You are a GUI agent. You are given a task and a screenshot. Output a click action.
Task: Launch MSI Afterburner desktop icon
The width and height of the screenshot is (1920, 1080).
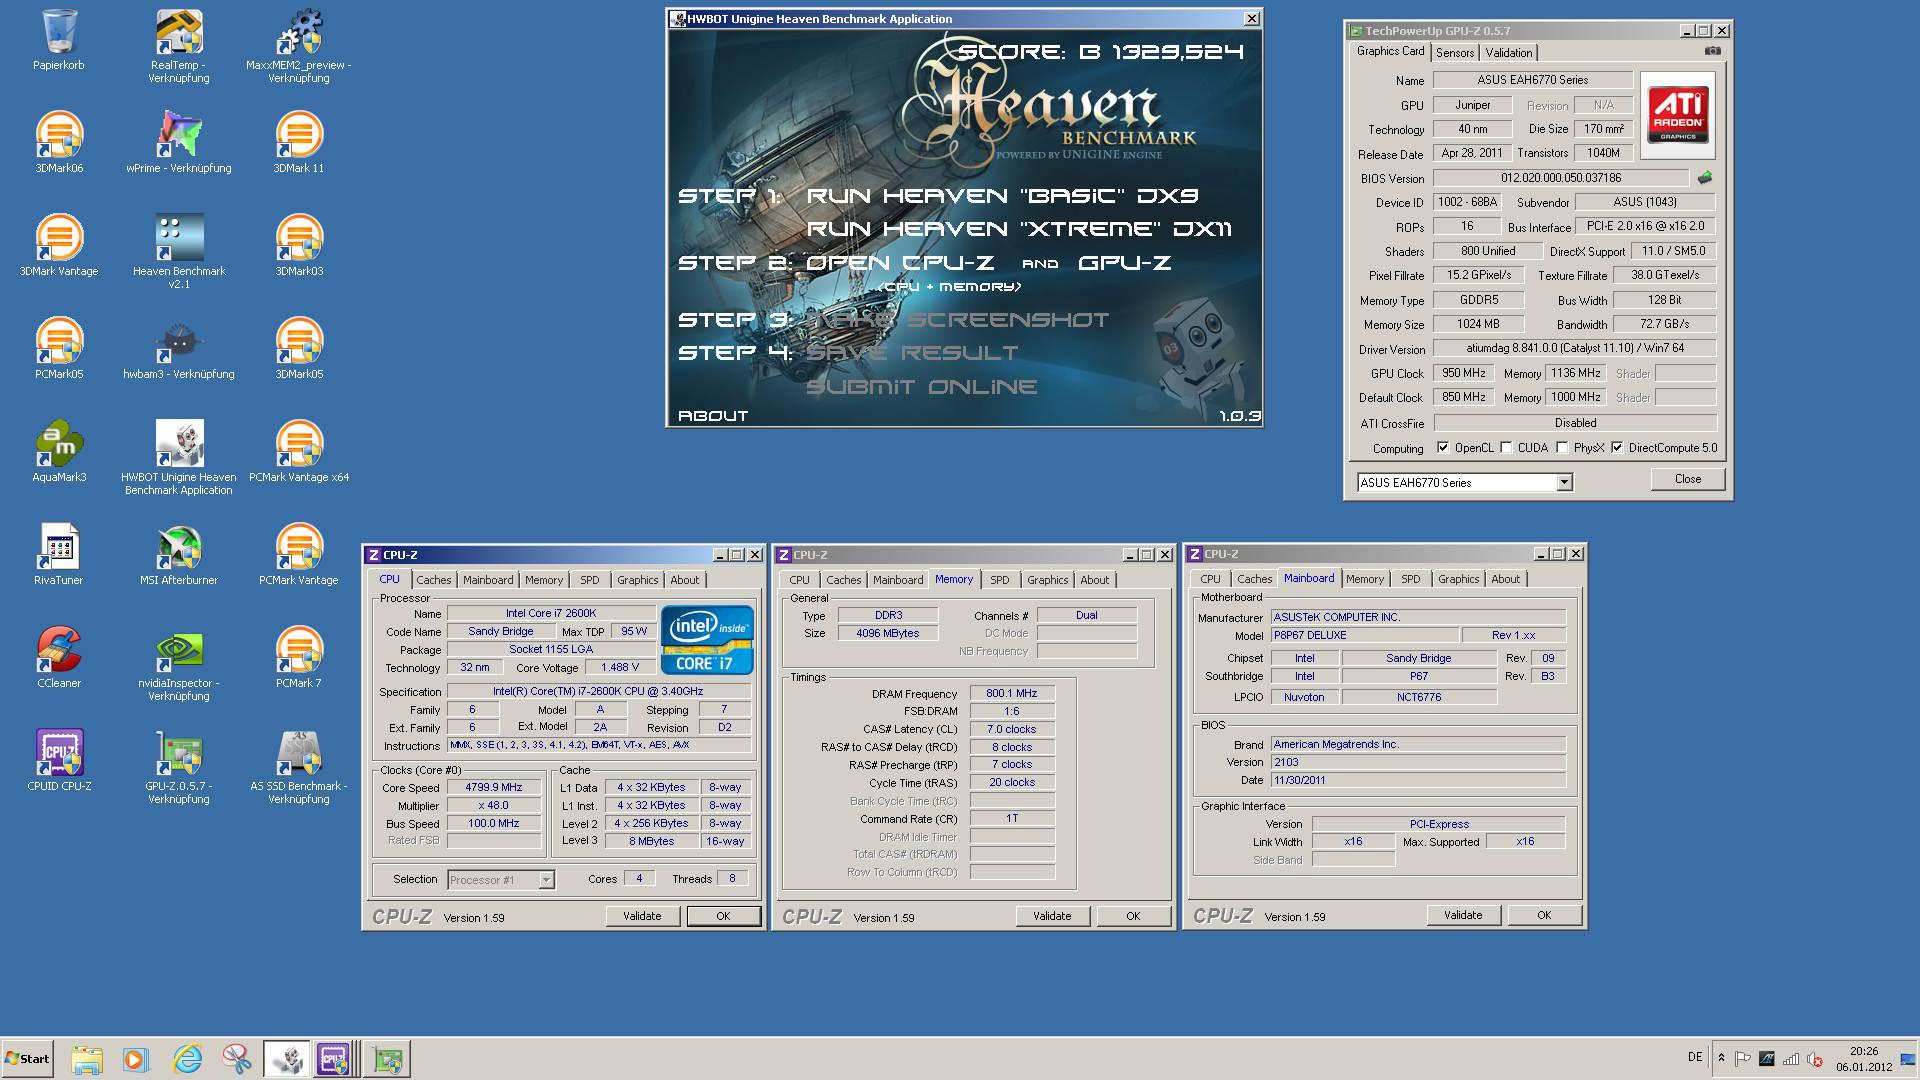coord(179,555)
